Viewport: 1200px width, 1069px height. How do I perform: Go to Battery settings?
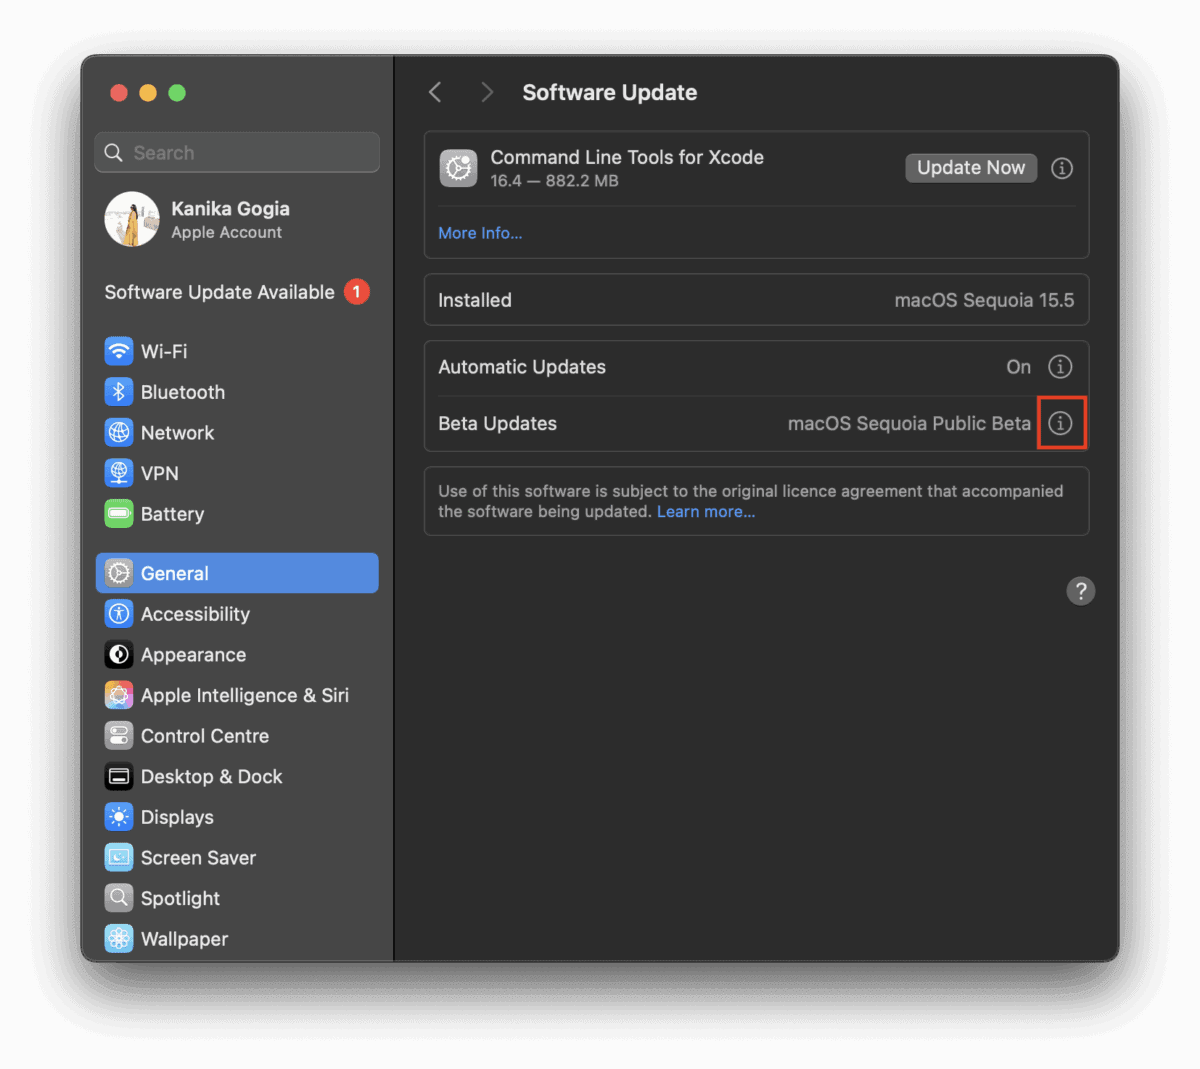(237, 514)
